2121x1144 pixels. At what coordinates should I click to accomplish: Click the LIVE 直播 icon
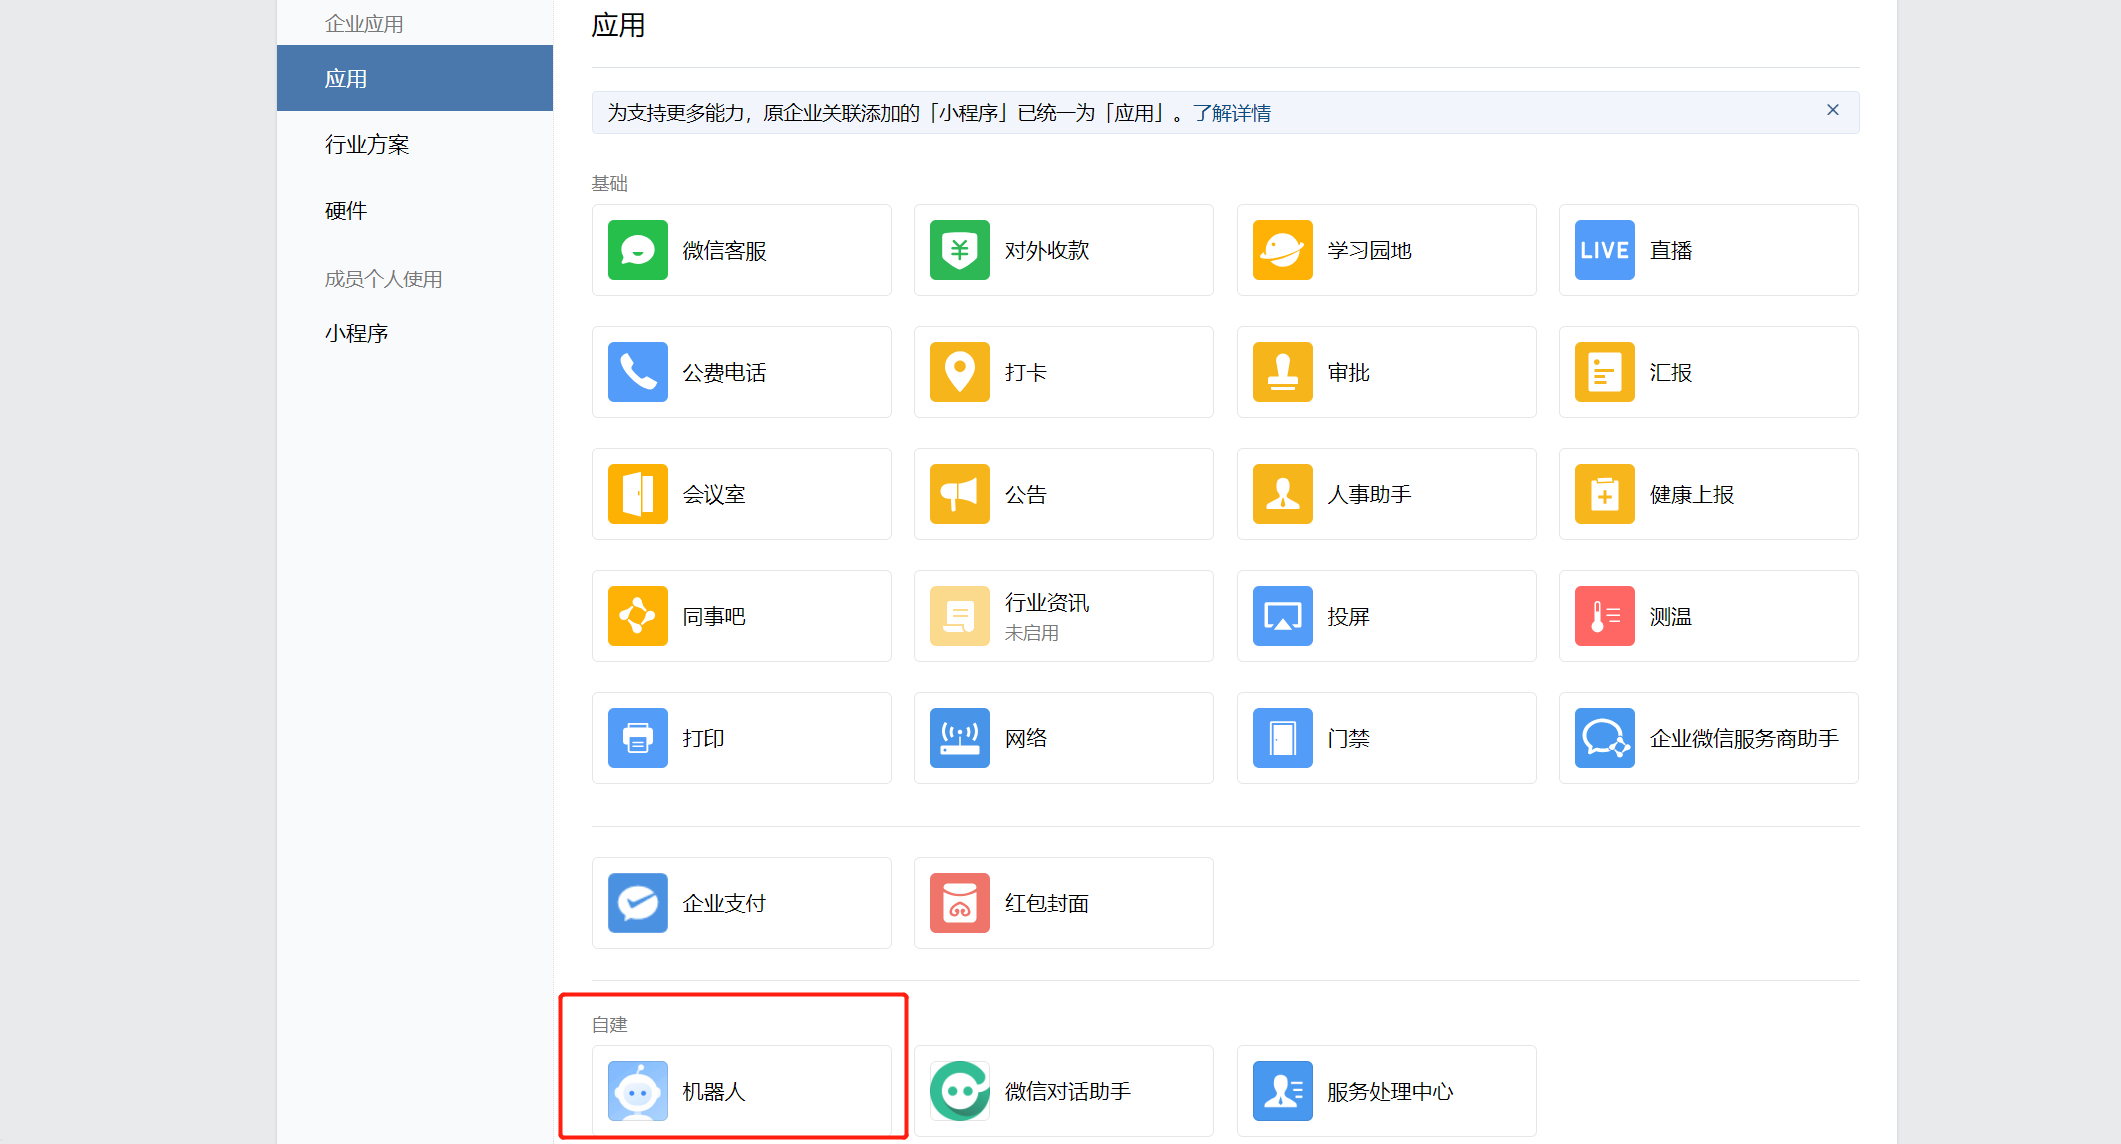(x=1604, y=250)
